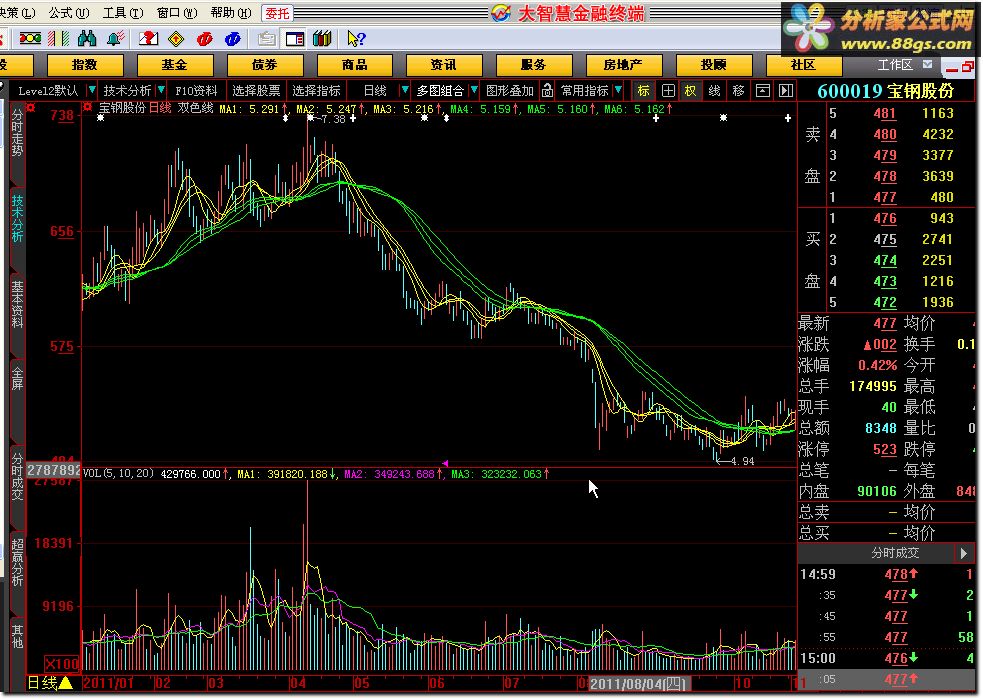
Task: Switch to the 商品 tab
Action: point(354,65)
